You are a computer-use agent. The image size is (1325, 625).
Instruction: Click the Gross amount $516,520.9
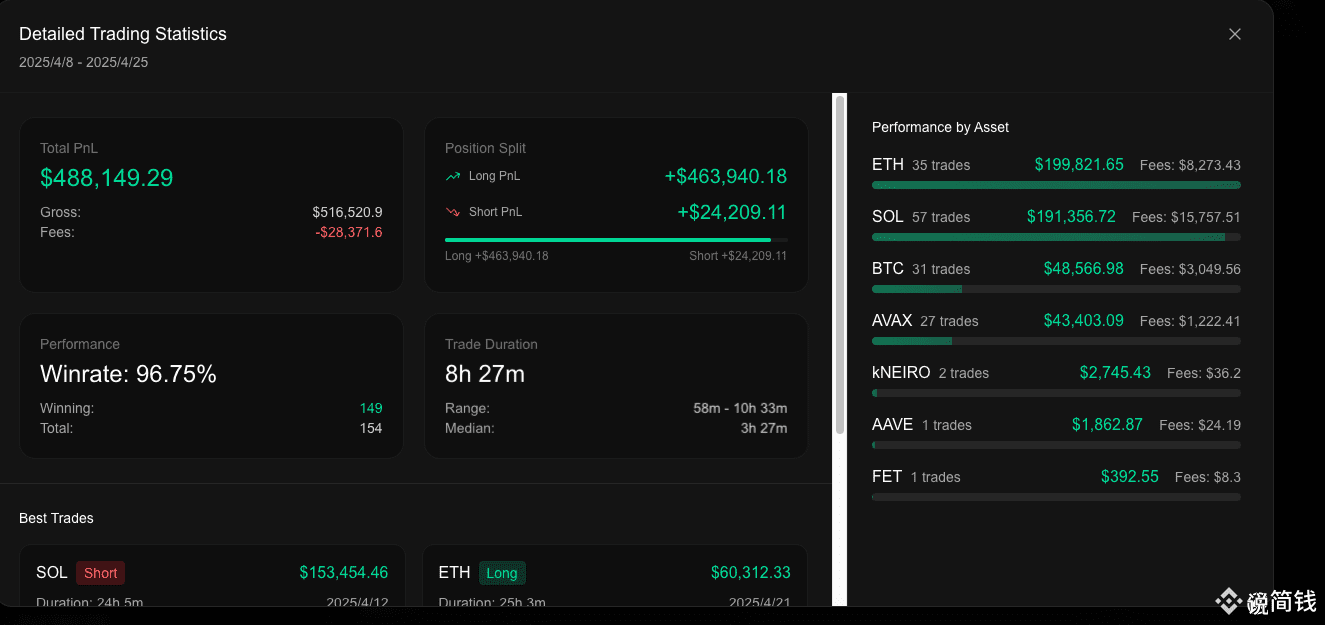coord(347,212)
